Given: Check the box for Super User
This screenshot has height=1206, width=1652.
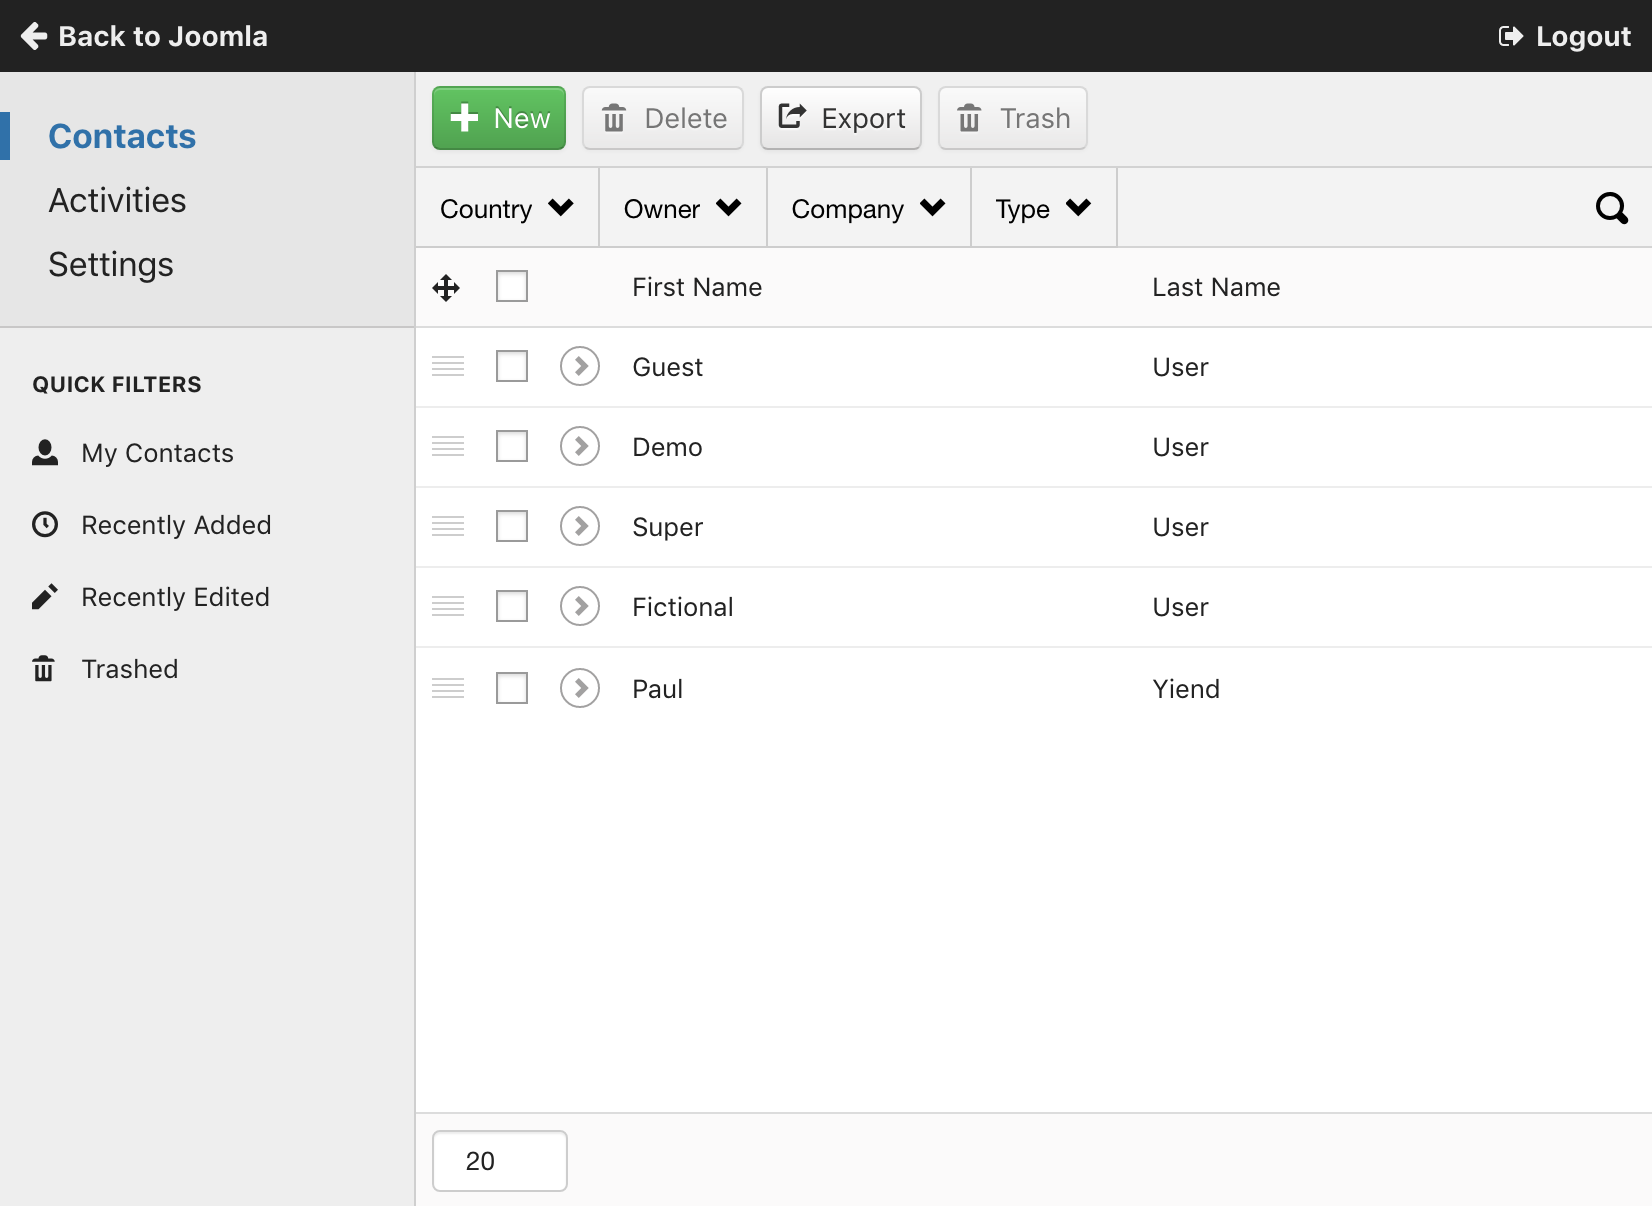Looking at the screenshot, I should pos(512,526).
